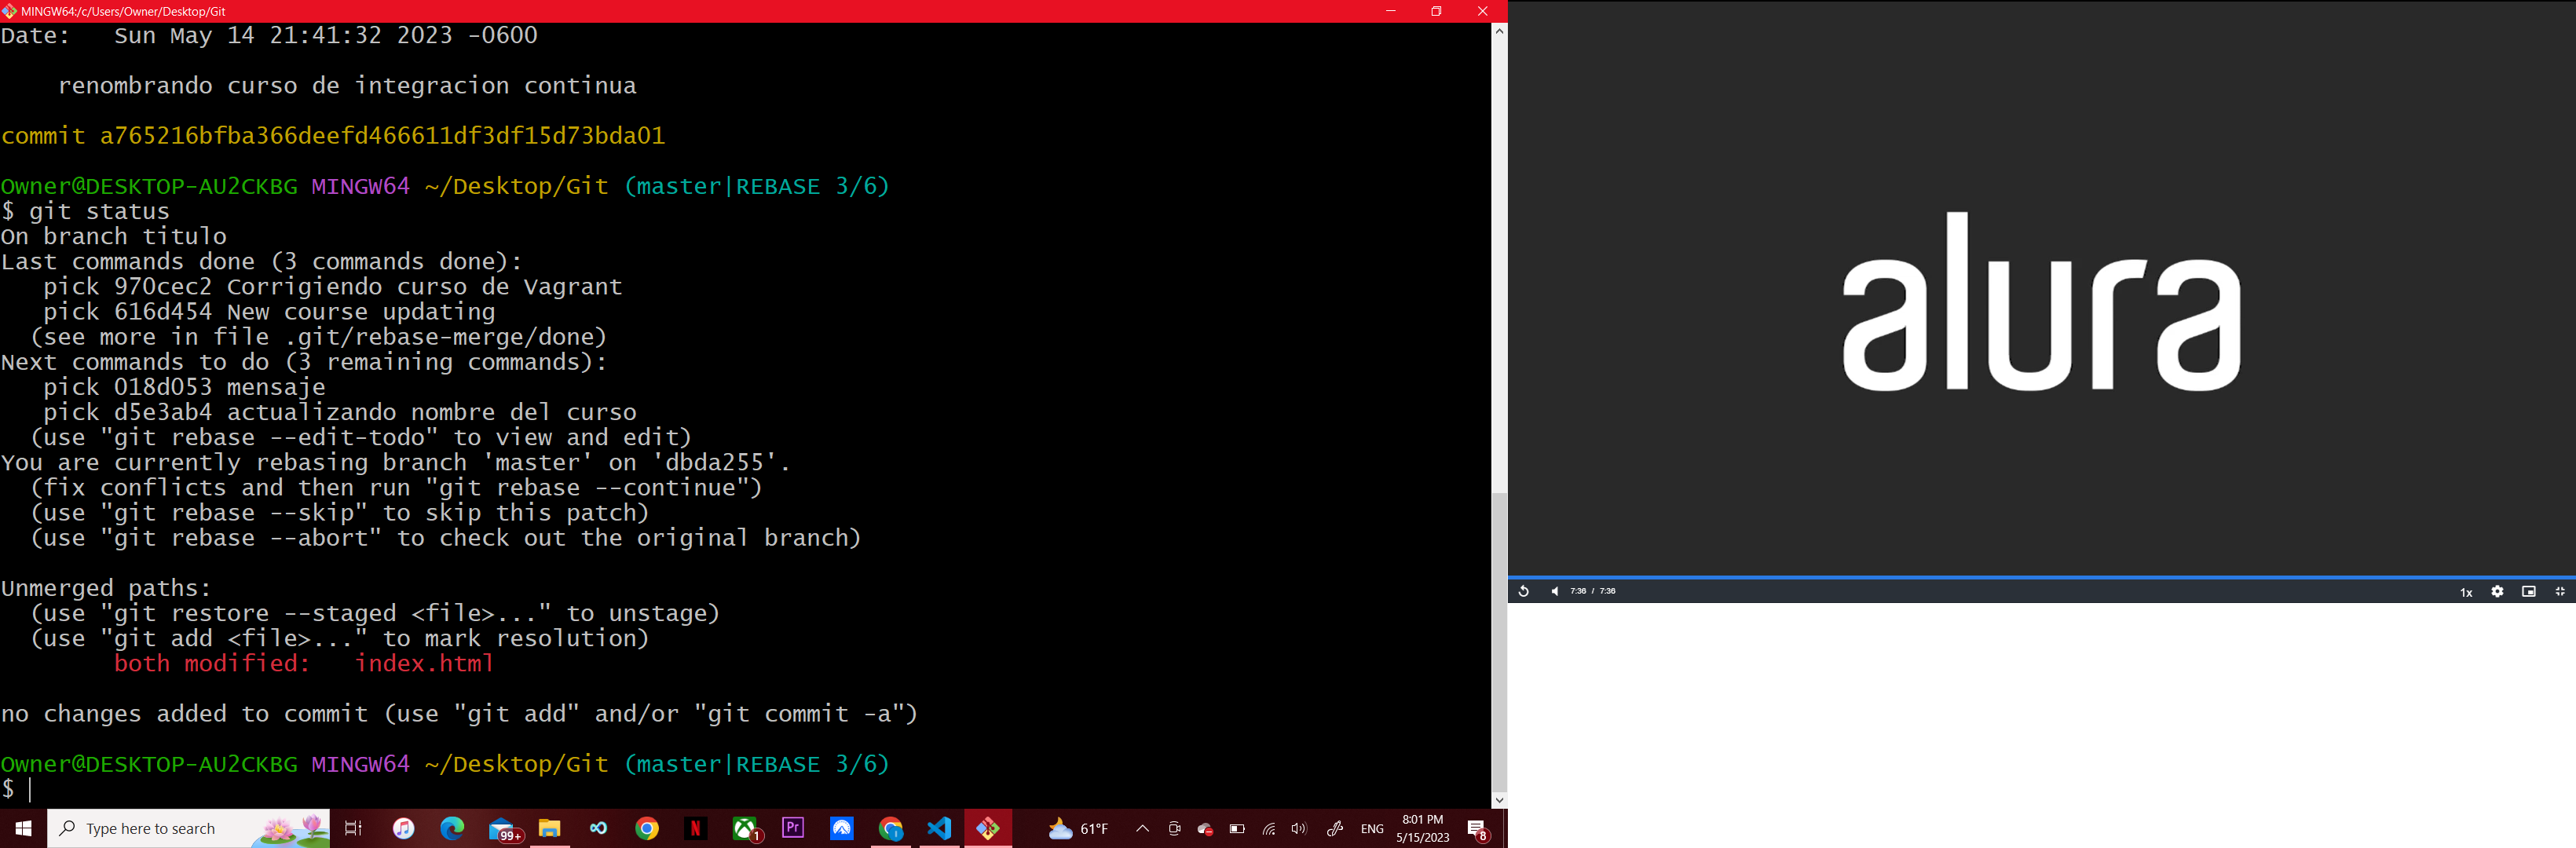This screenshot has width=2576, height=848.
Task: Open the notification center with 8 alerts
Action: (1478, 829)
